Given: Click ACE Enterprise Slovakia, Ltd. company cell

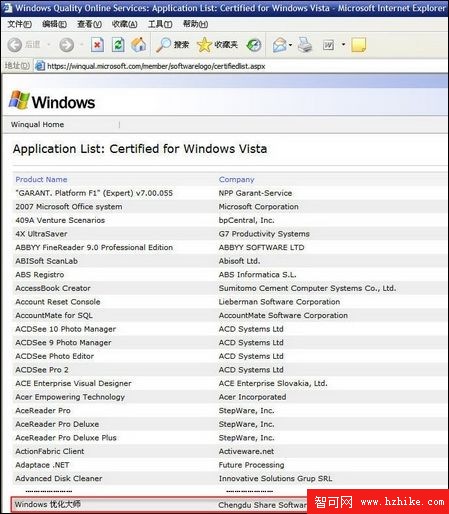Looking at the screenshot, I should (x=273, y=383).
